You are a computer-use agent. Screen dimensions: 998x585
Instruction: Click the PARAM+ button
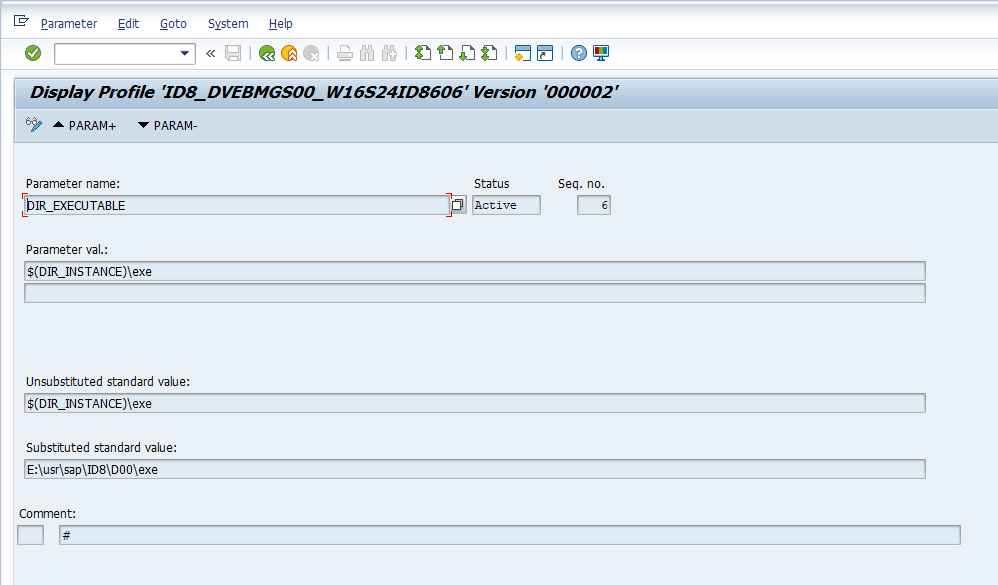84,125
